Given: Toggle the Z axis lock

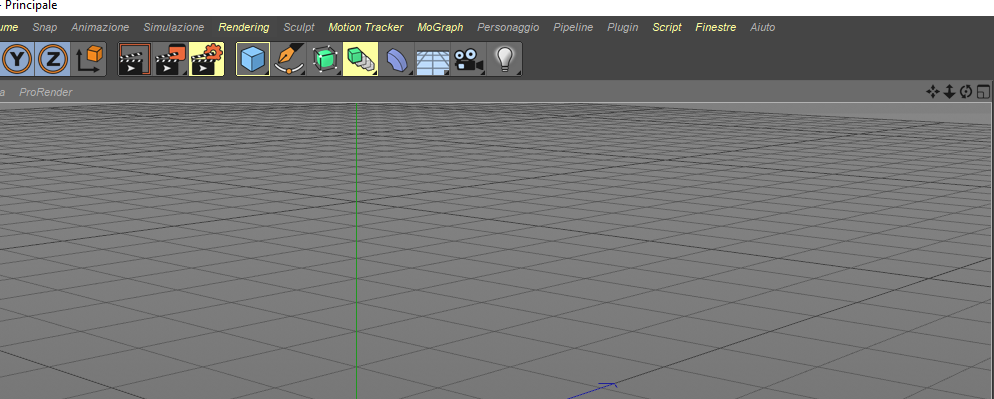Looking at the screenshot, I should [x=53, y=59].
